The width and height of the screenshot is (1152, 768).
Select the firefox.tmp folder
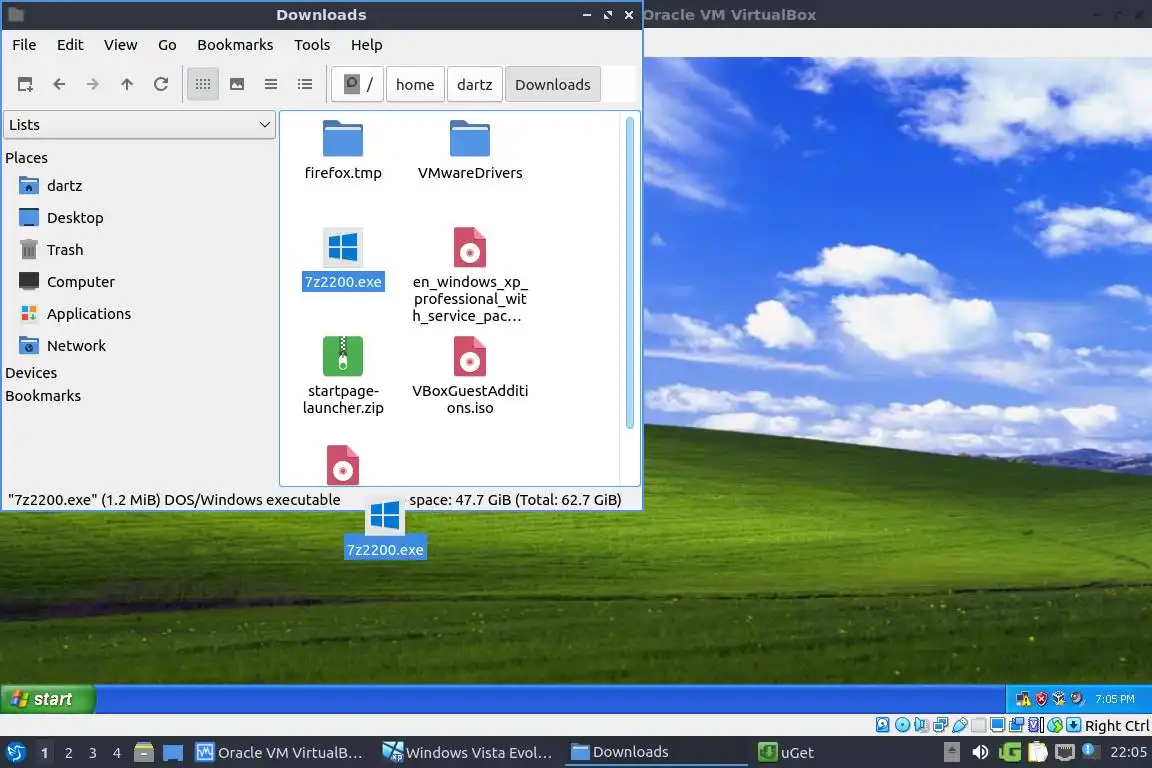[x=343, y=150]
